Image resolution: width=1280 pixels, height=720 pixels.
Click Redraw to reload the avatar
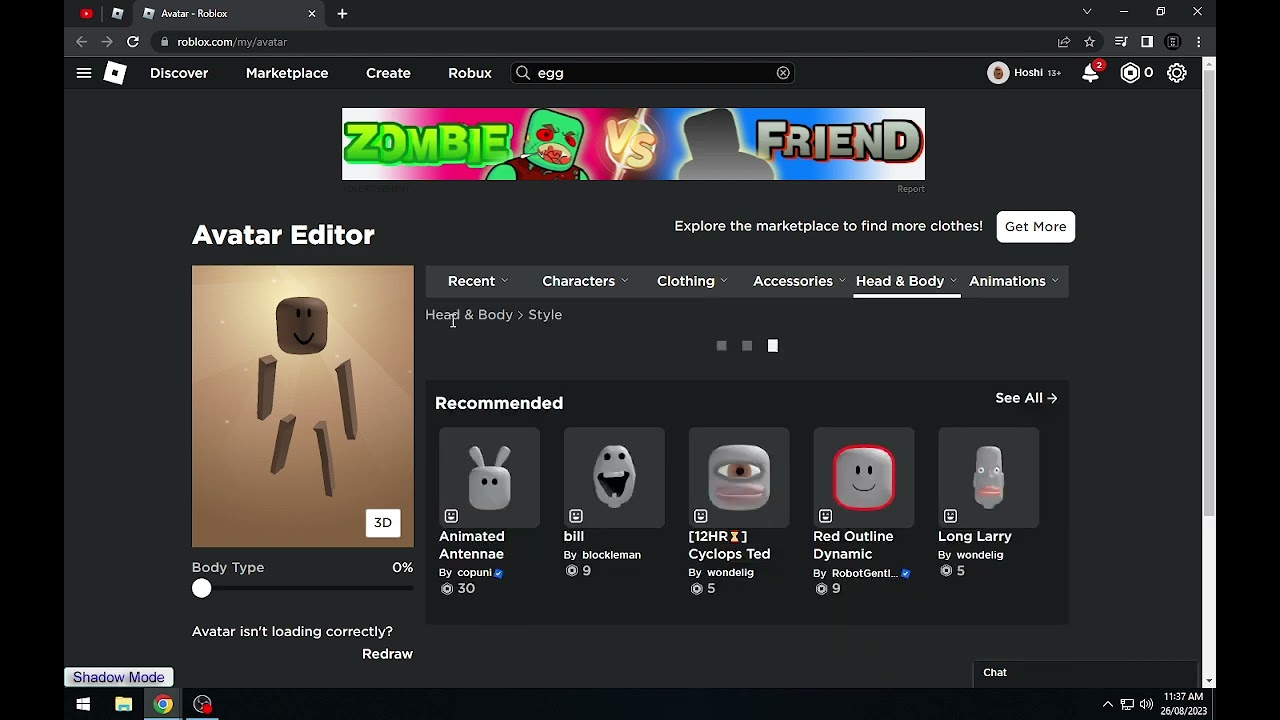pos(387,654)
